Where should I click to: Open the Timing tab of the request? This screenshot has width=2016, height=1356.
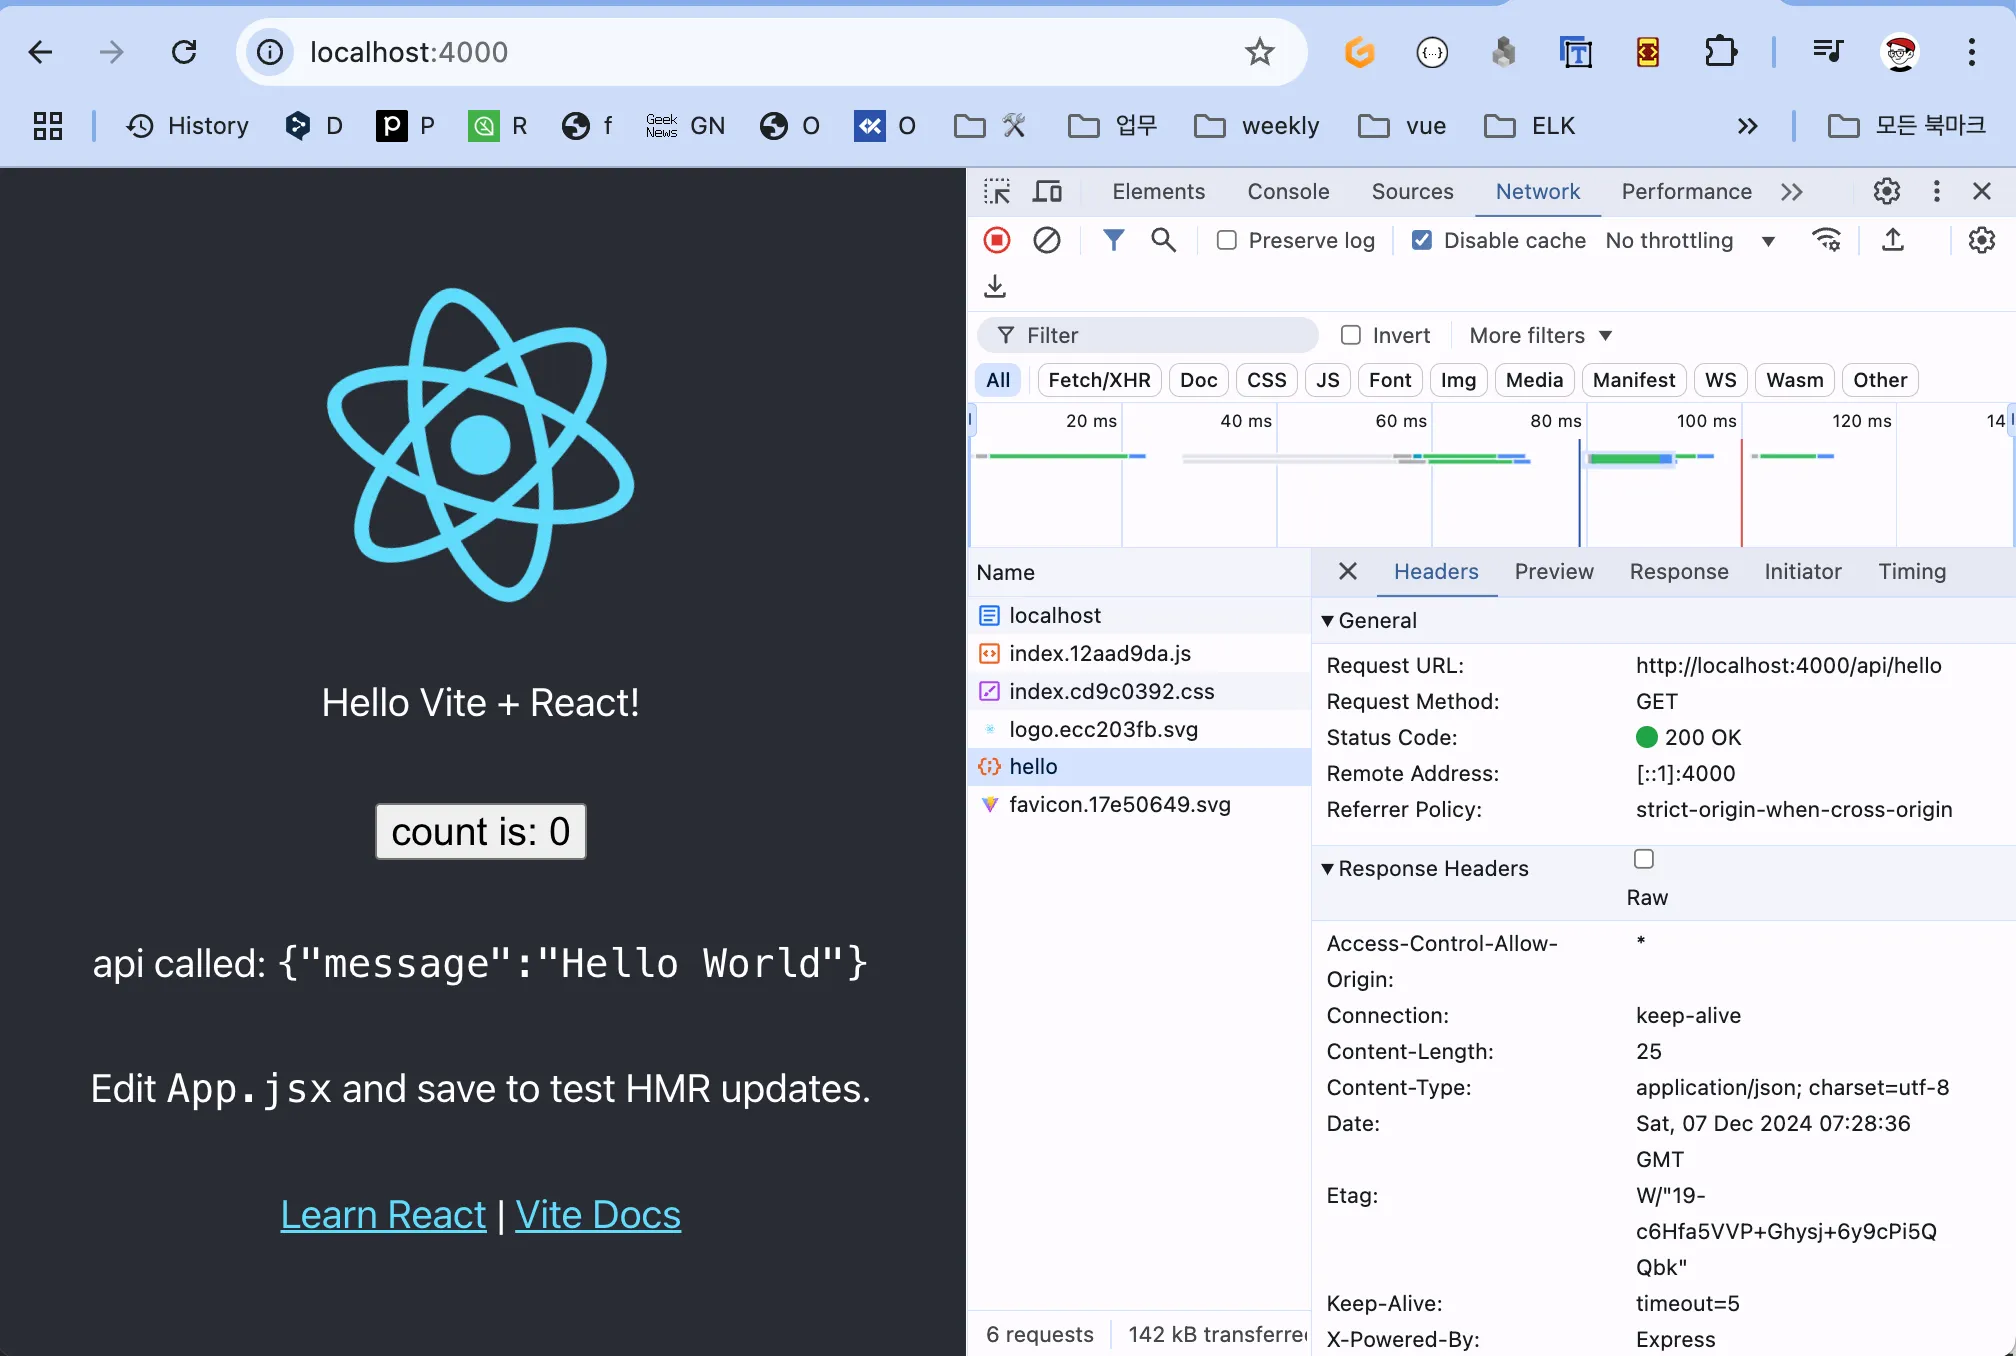[1911, 571]
